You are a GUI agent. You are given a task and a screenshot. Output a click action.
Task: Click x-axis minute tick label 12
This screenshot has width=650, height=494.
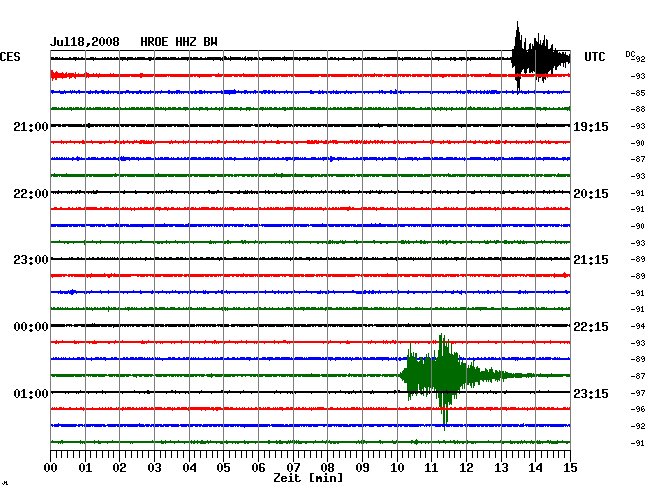(x=466, y=468)
